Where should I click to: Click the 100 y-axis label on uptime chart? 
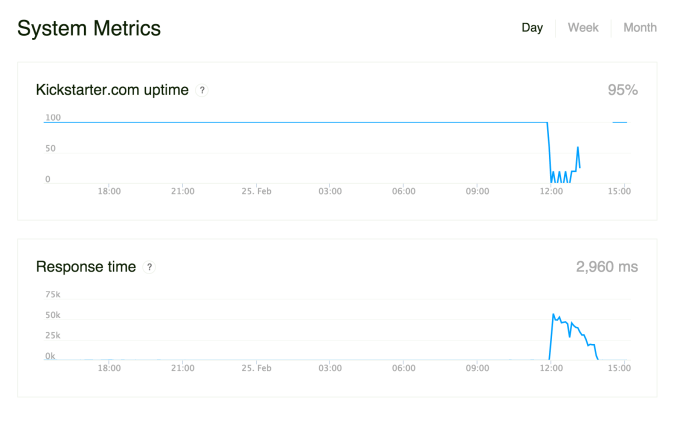(x=53, y=118)
